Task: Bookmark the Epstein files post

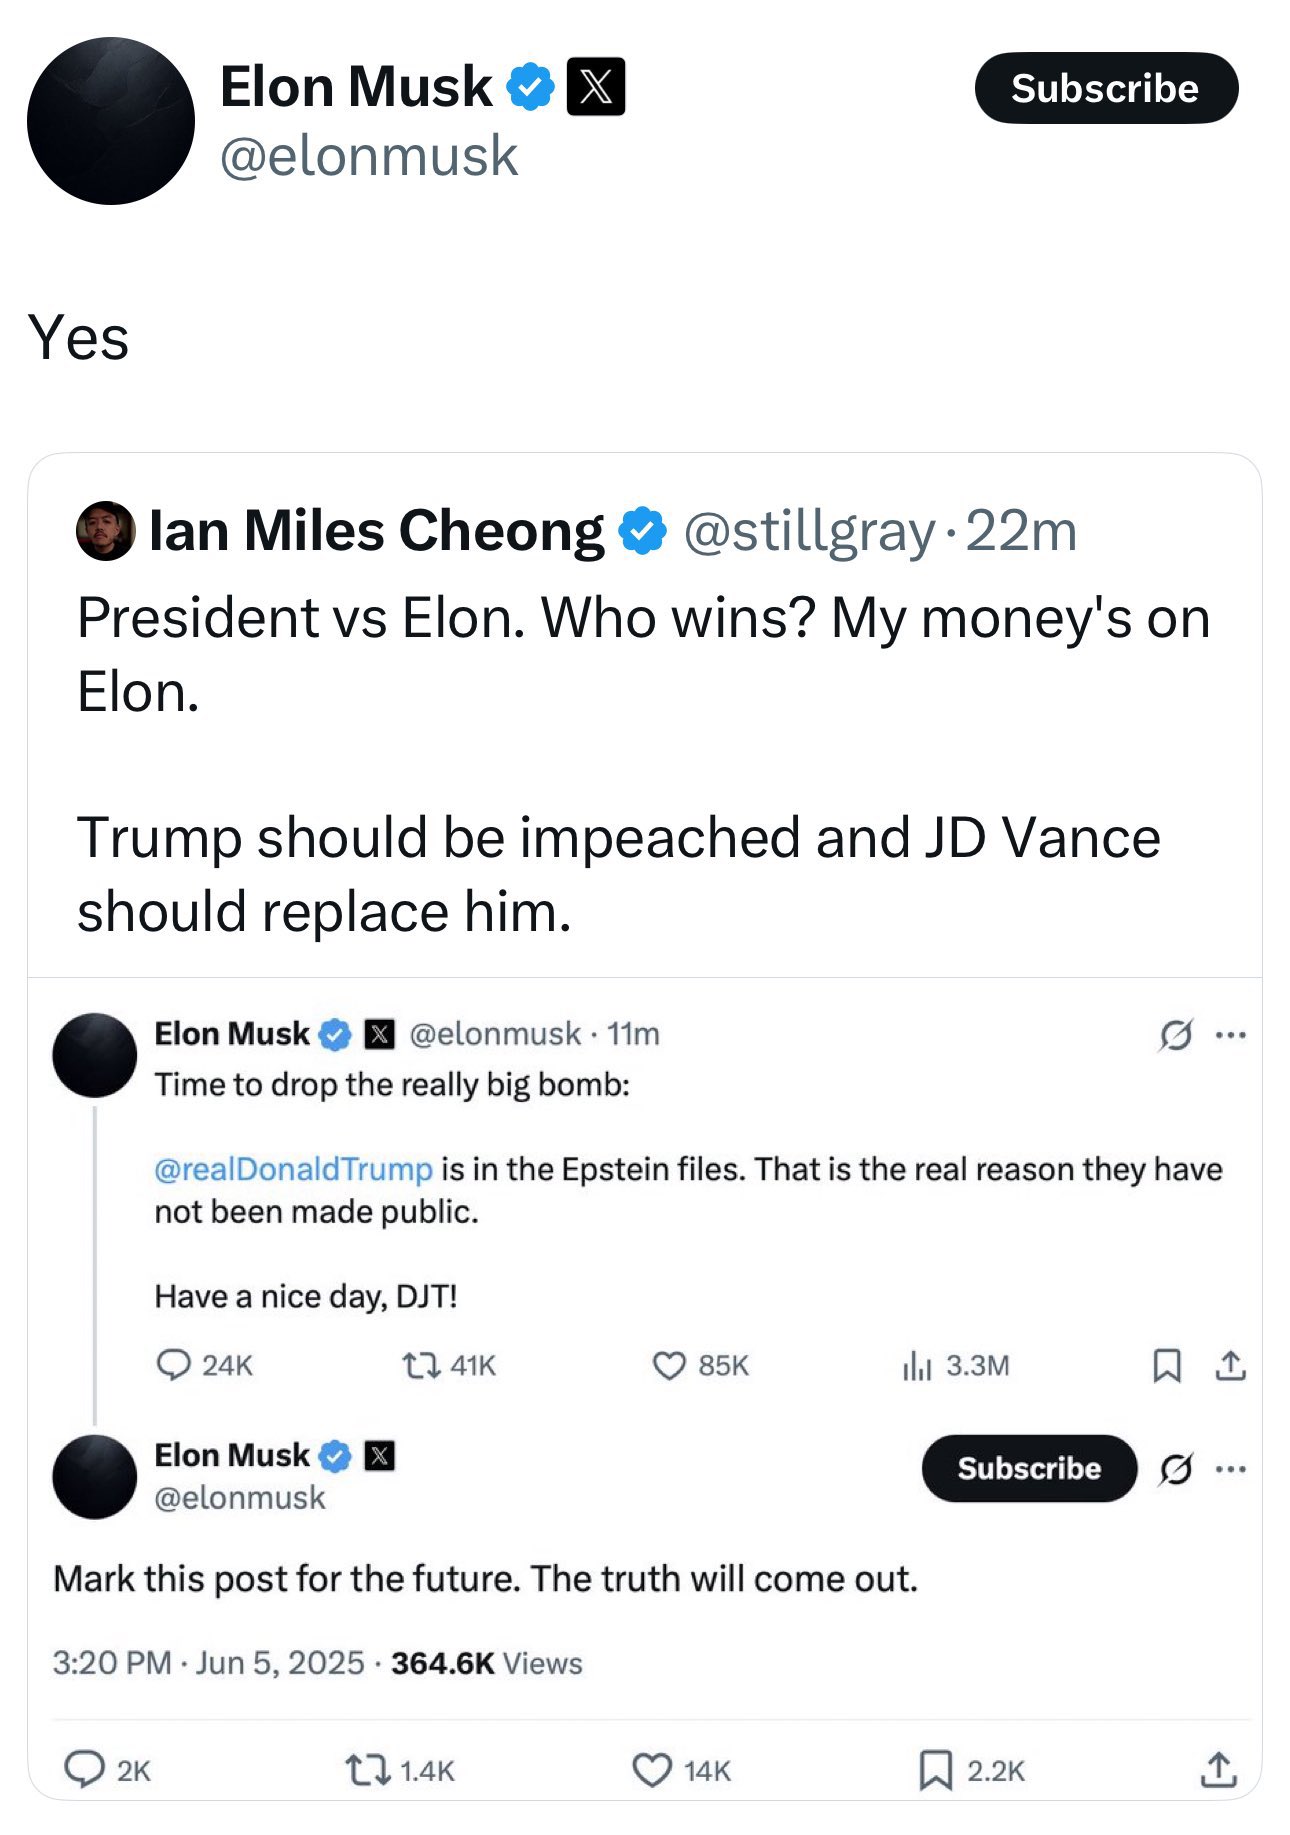Action: pyautogui.click(x=1166, y=1365)
